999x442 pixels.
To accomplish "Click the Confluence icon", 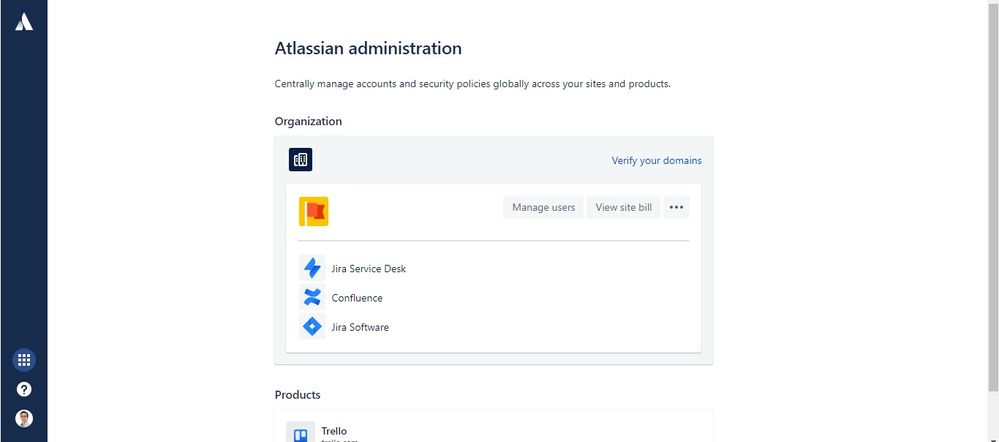I will tap(312, 297).
